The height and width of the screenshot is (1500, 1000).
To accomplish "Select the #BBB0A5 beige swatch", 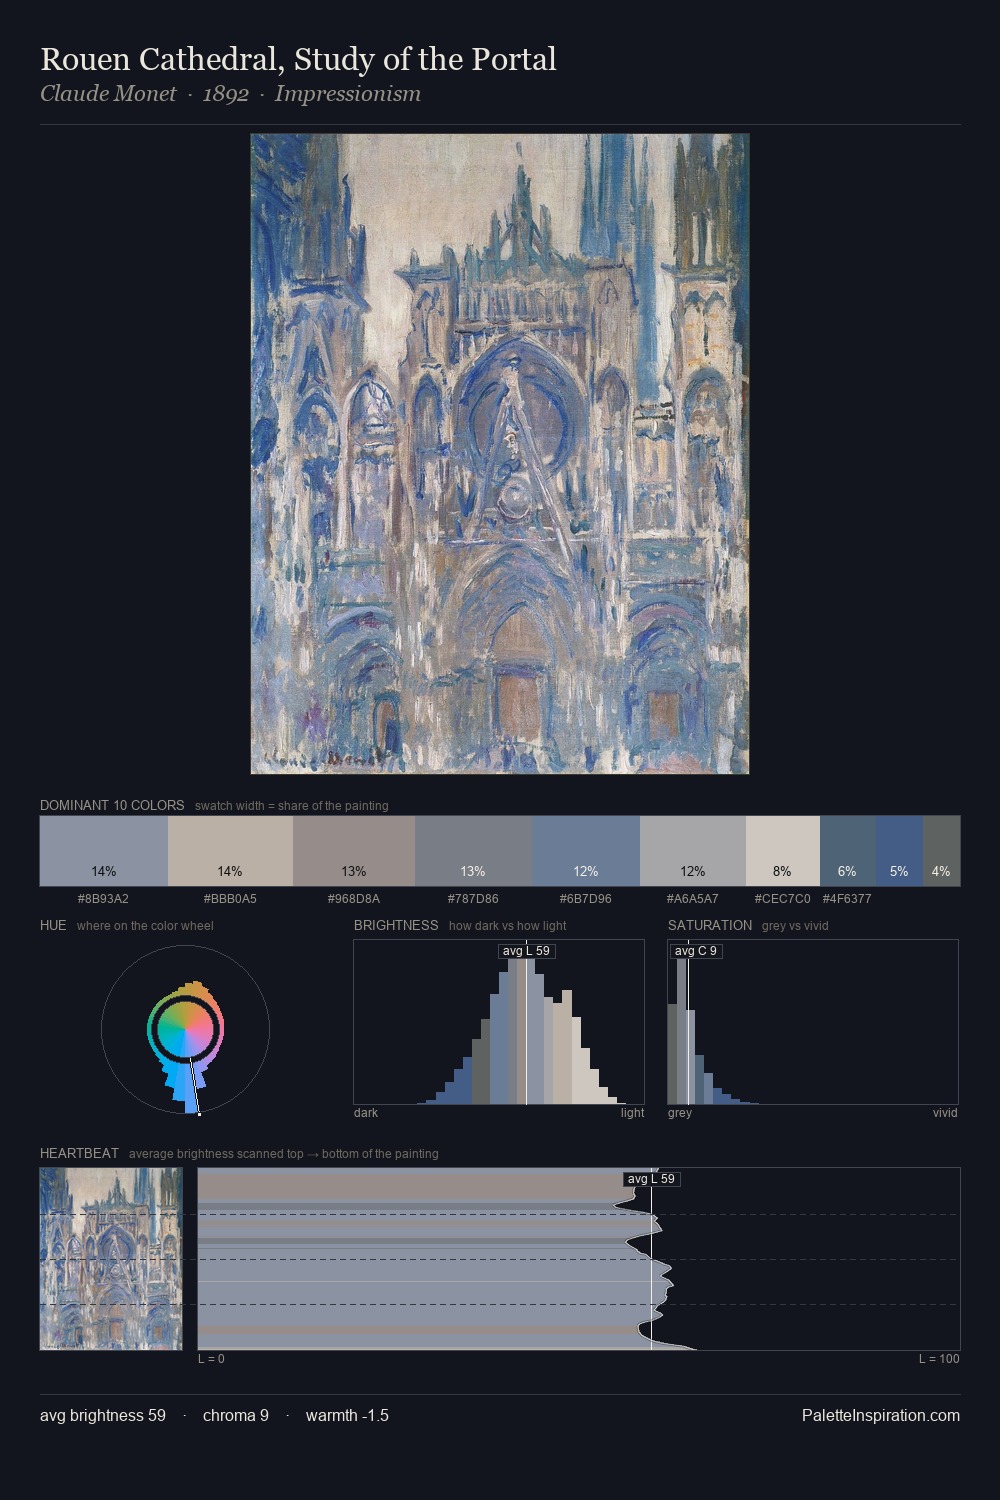I will (230, 851).
